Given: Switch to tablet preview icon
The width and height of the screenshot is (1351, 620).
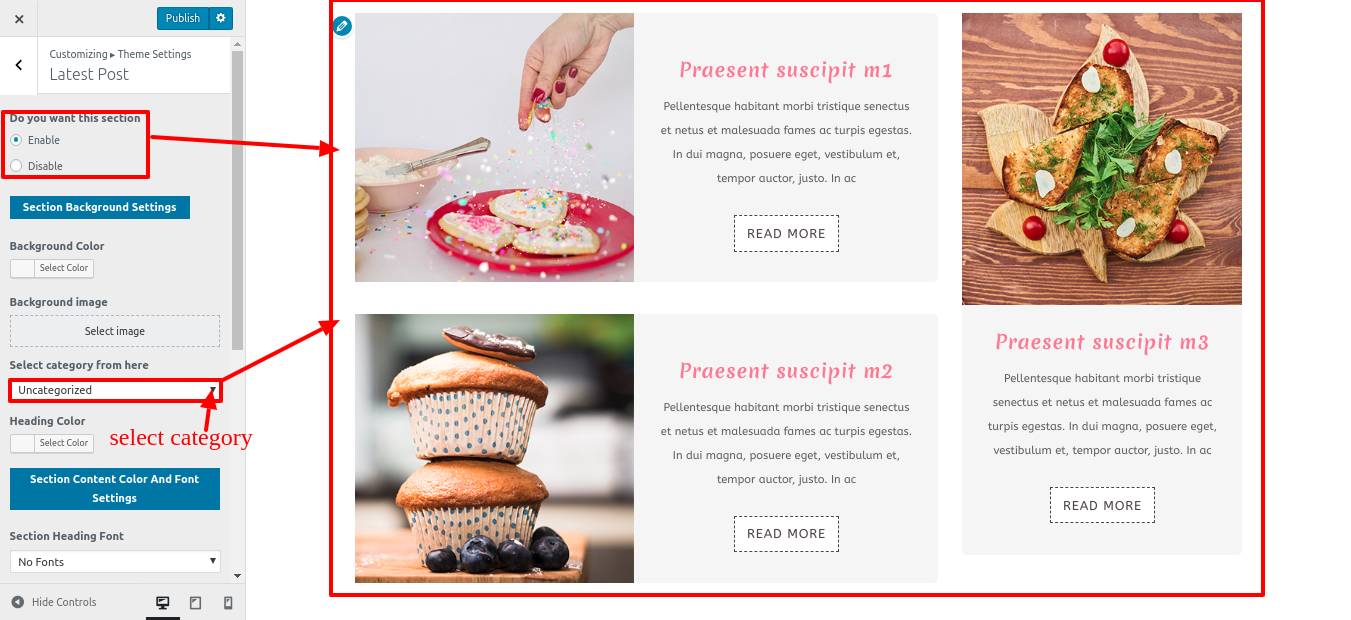Looking at the screenshot, I should tap(195, 602).
